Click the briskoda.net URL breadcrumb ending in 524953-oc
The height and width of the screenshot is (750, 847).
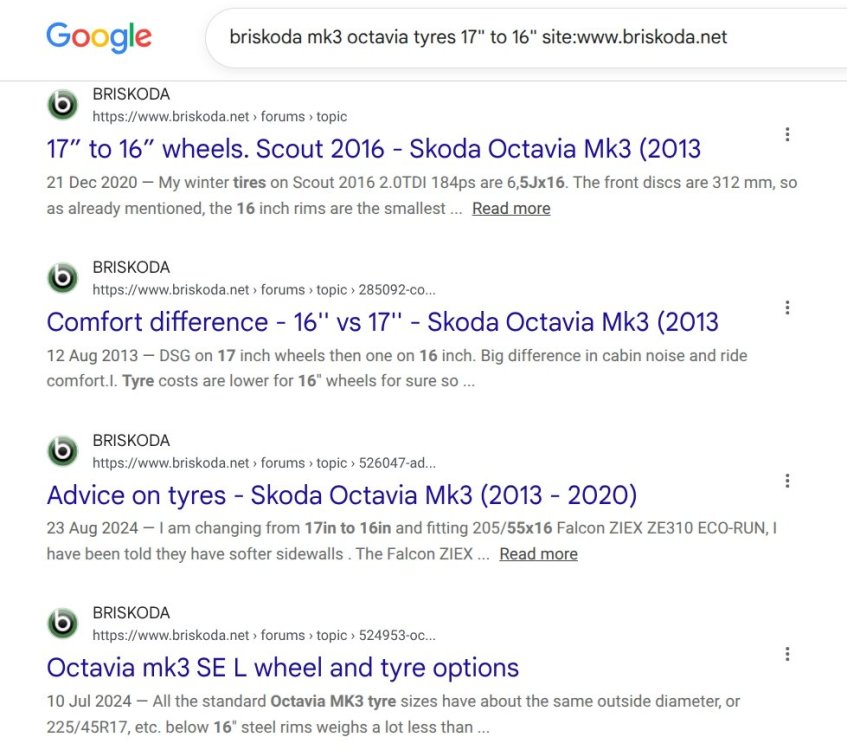click(x=264, y=635)
